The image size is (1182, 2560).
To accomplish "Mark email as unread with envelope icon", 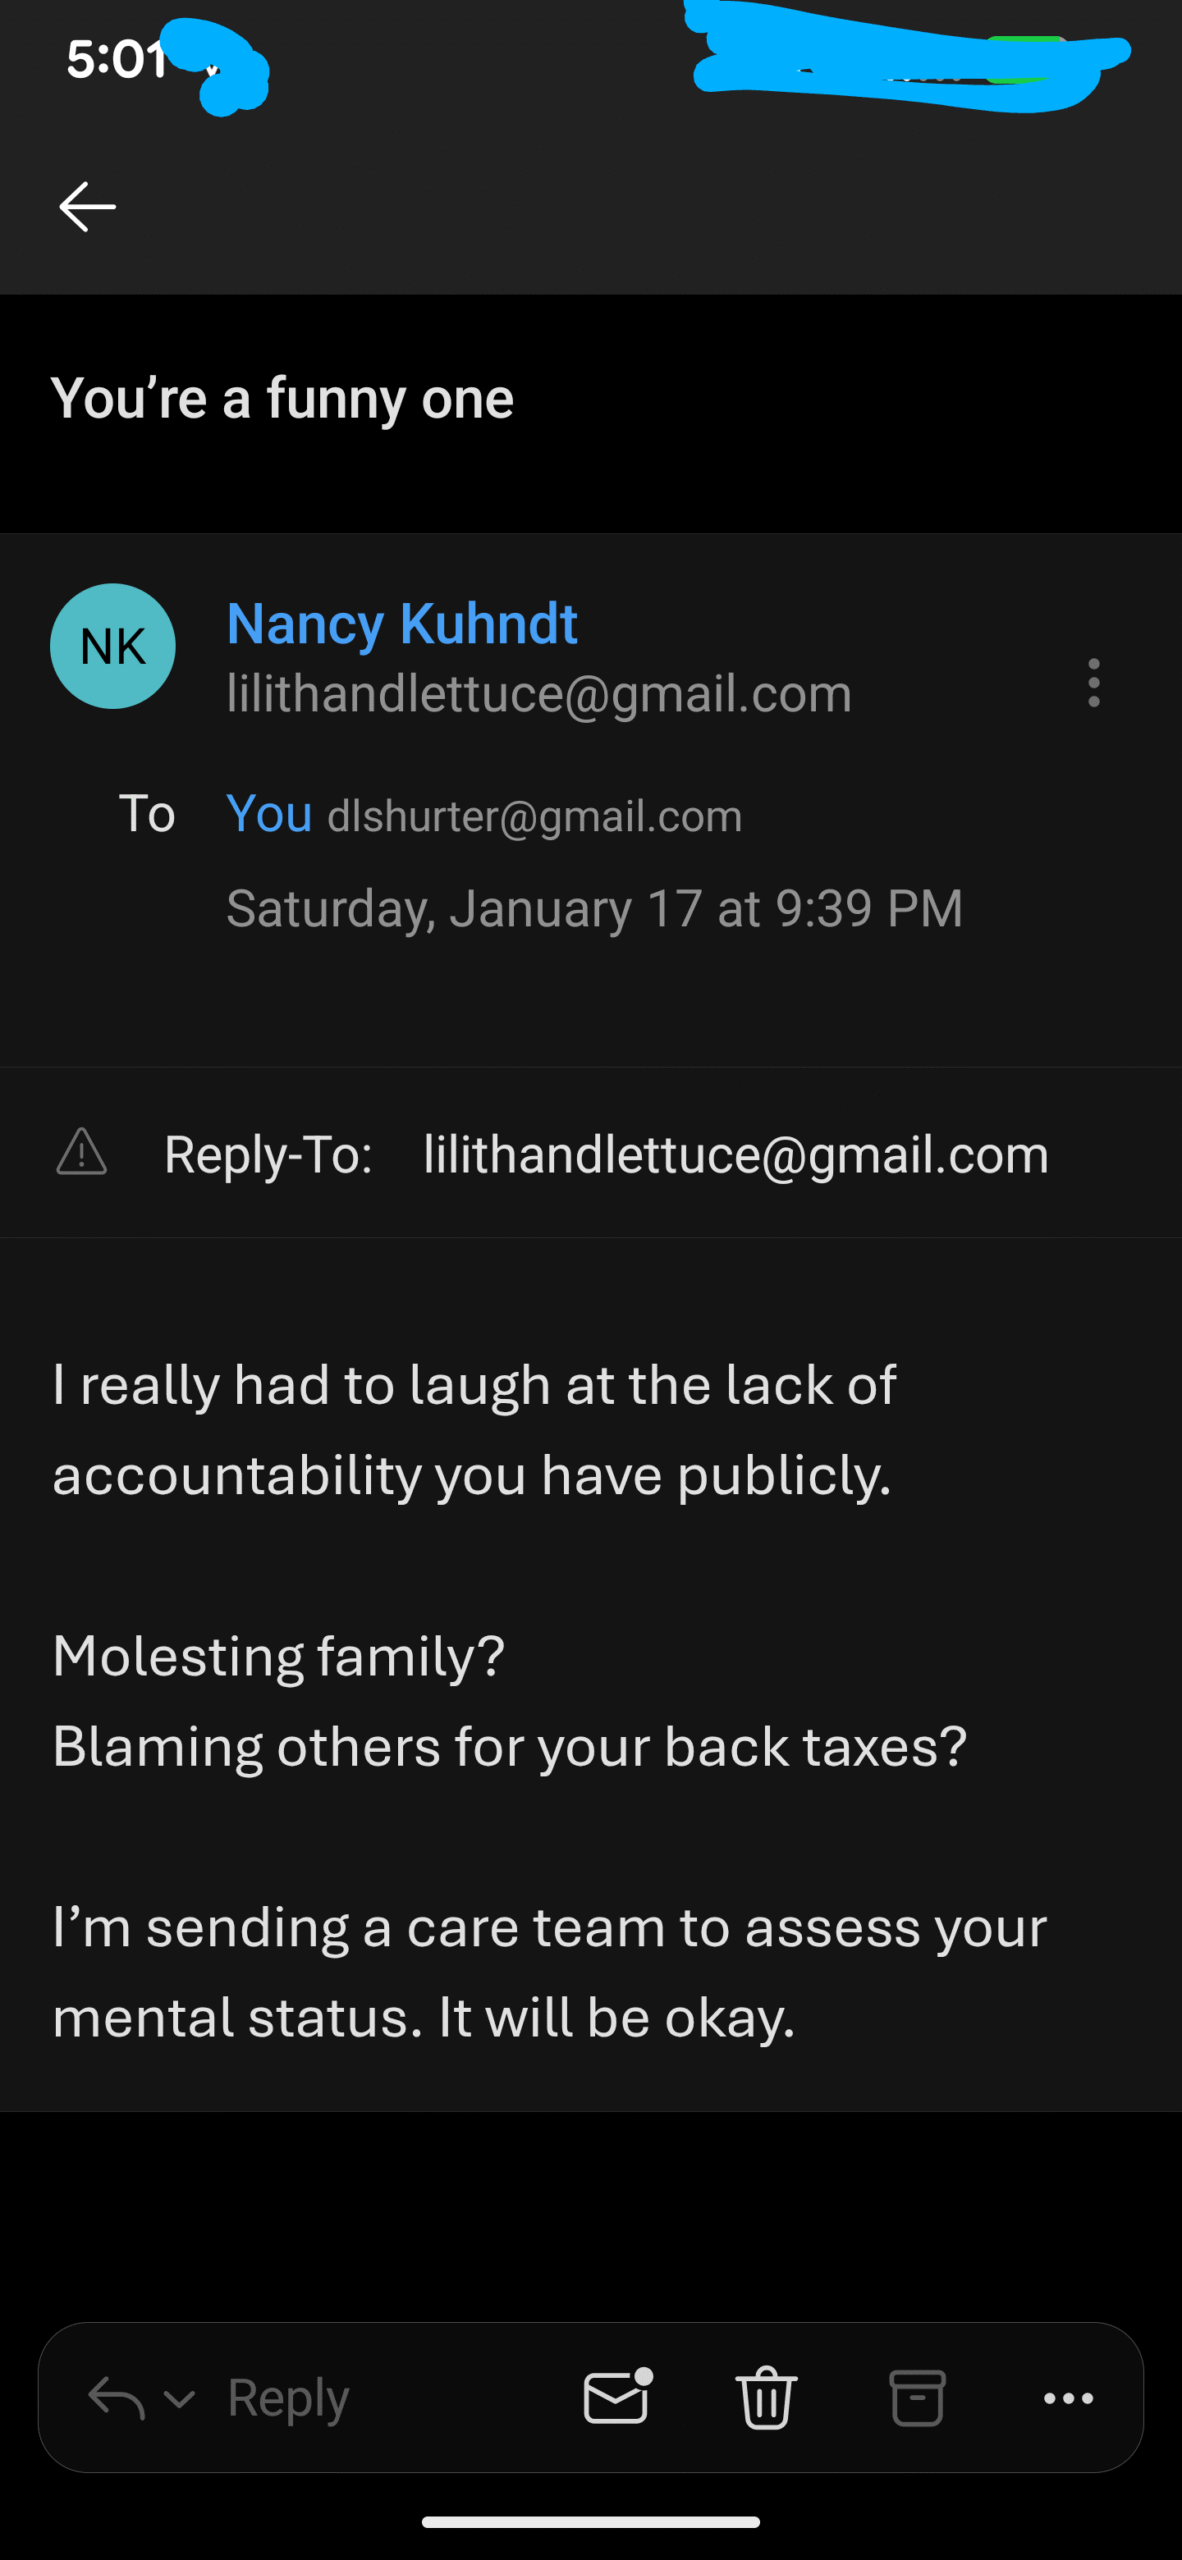I will point(617,2397).
